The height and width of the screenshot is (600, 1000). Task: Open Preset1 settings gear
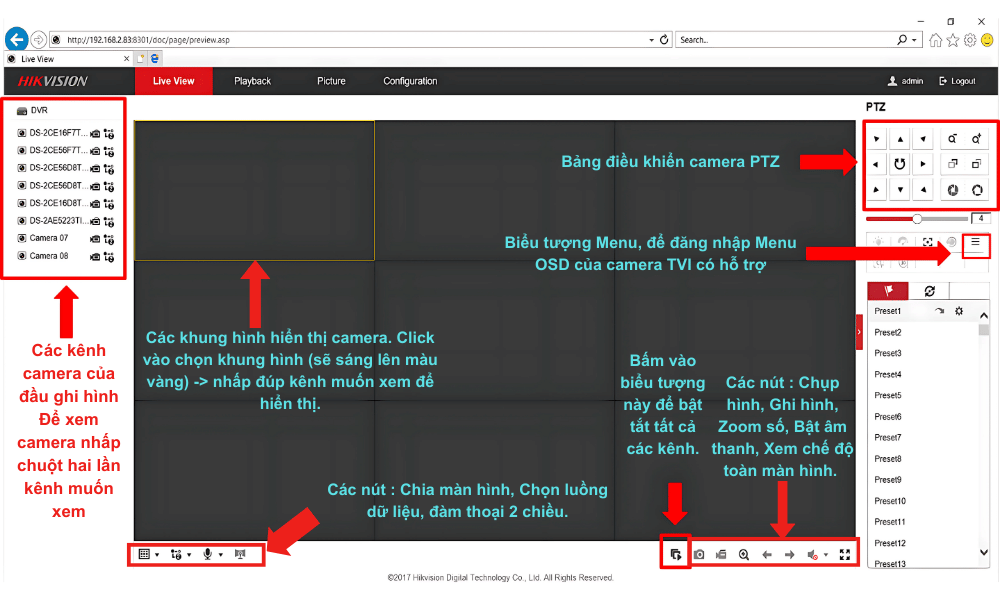coord(959,311)
